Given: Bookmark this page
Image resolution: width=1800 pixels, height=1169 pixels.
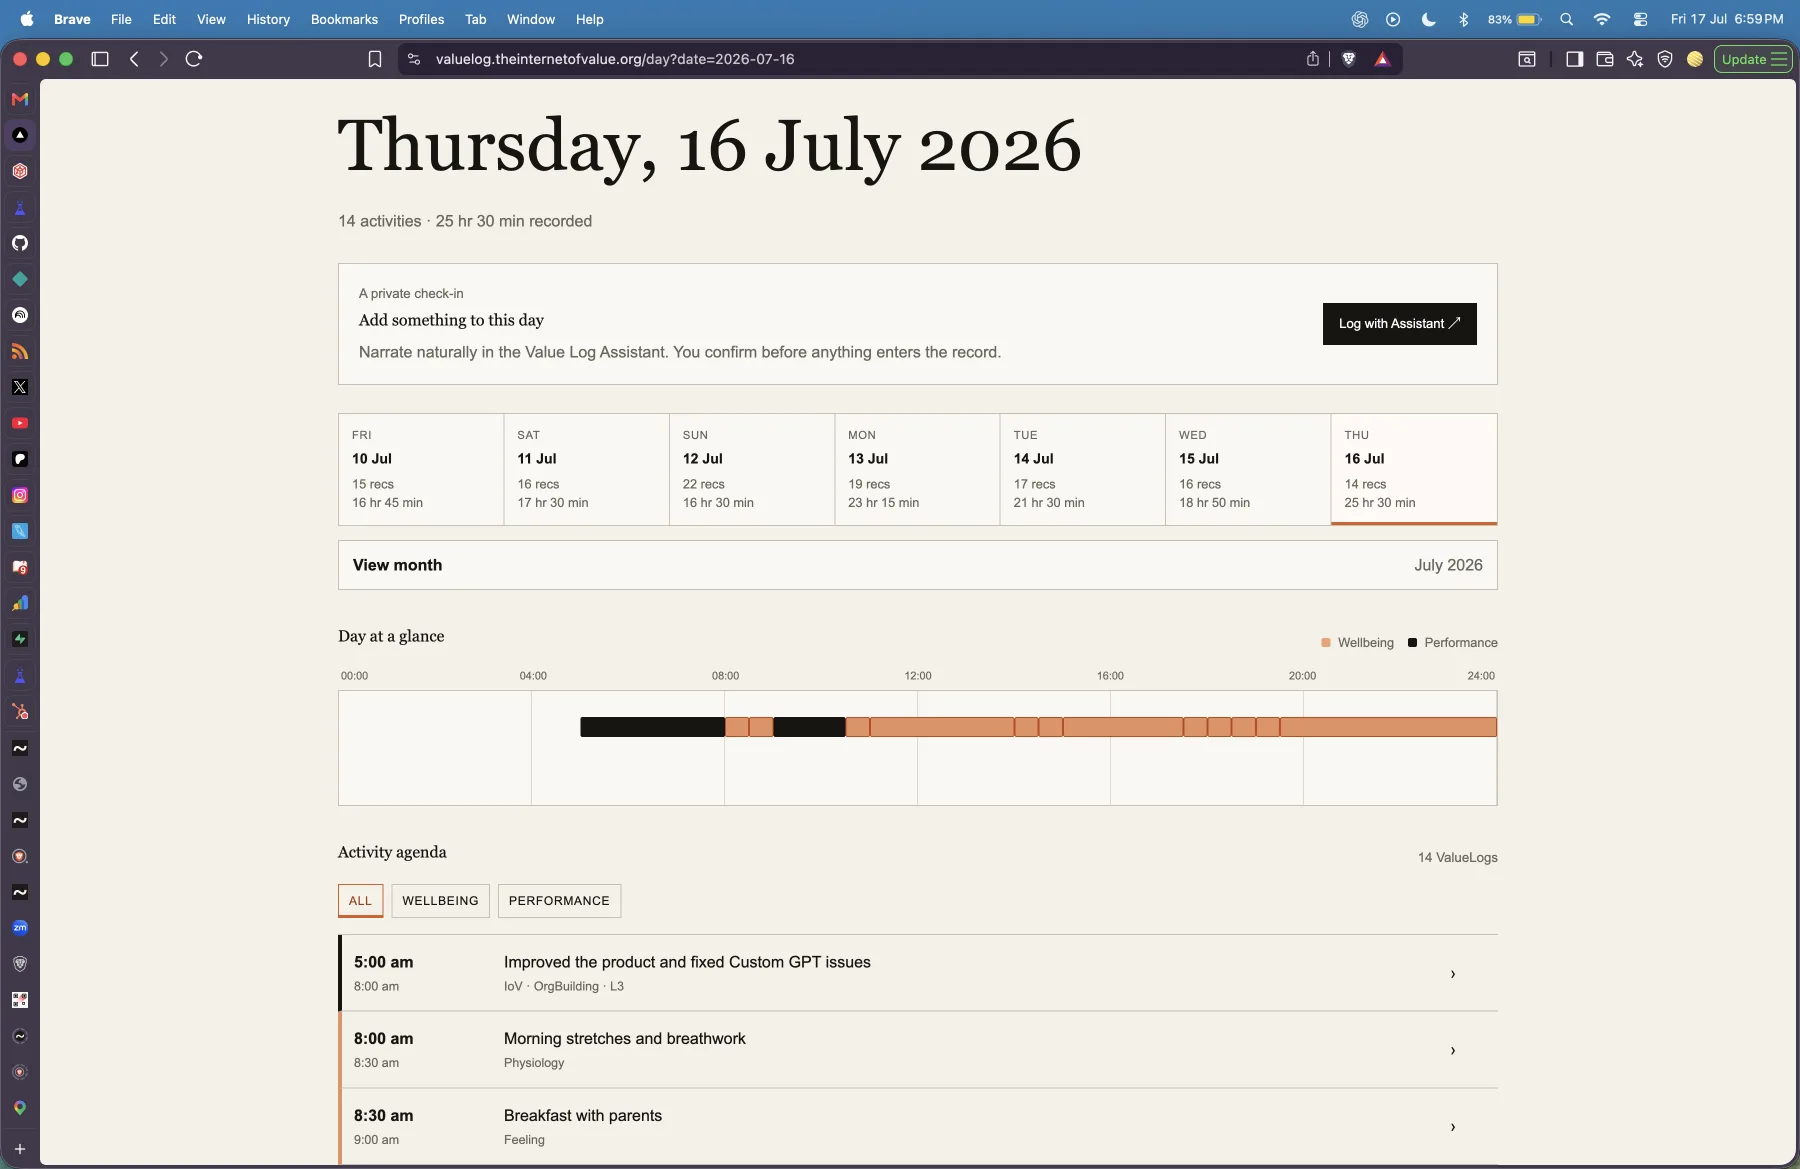Looking at the screenshot, I should coord(375,59).
